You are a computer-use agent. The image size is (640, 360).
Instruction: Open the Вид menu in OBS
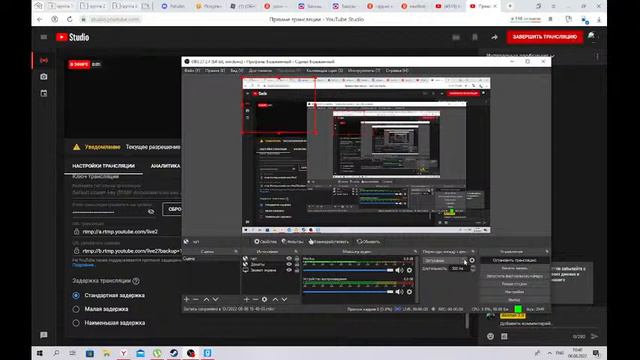(237, 71)
